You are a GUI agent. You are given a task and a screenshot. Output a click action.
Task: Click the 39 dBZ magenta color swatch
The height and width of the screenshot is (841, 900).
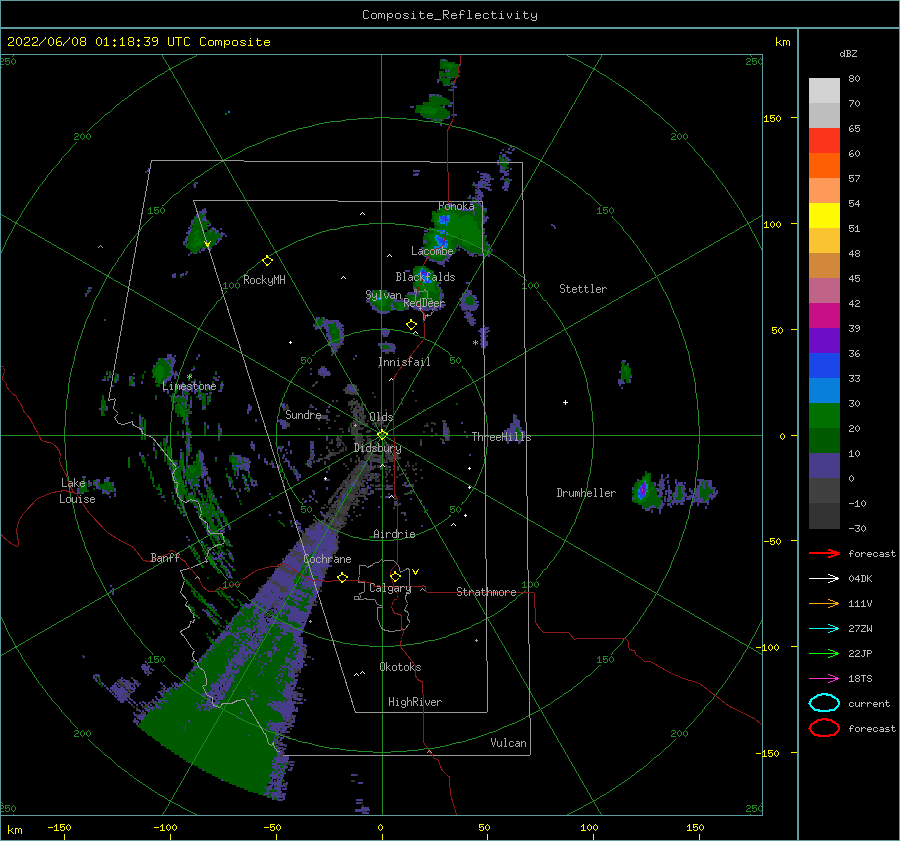(x=824, y=316)
